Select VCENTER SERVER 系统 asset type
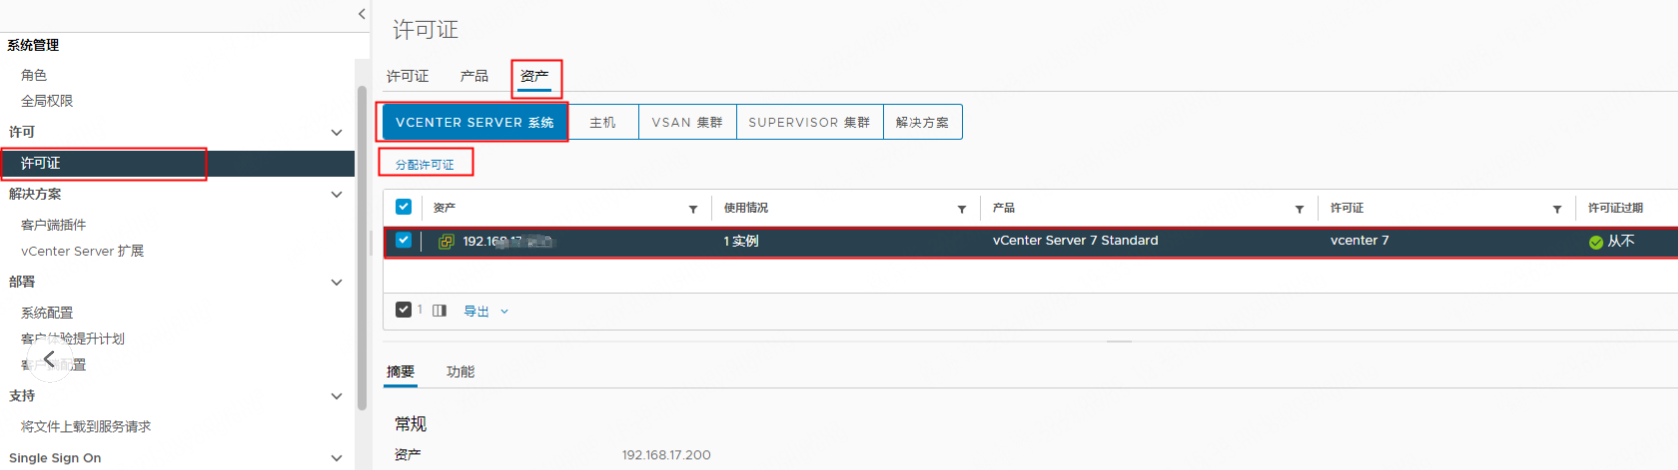This screenshot has width=1678, height=470. pos(475,122)
